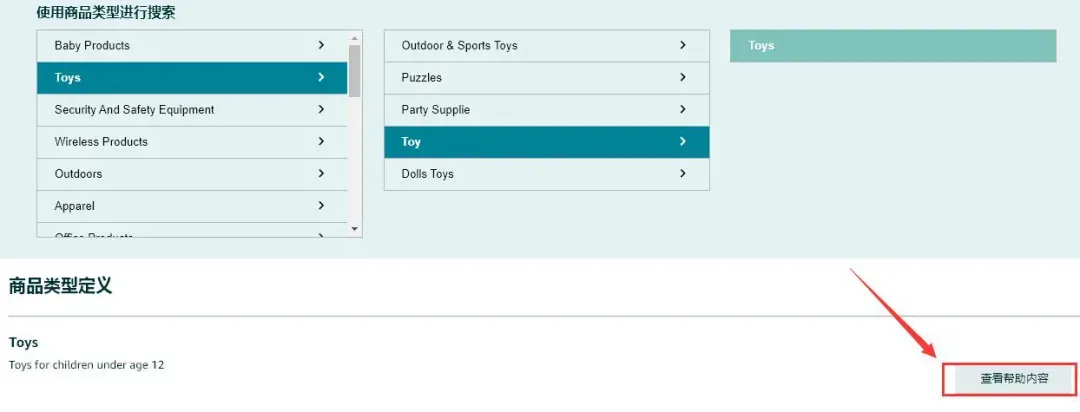
Task: Expand Apparel category chevron
Action: pos(321,205)
